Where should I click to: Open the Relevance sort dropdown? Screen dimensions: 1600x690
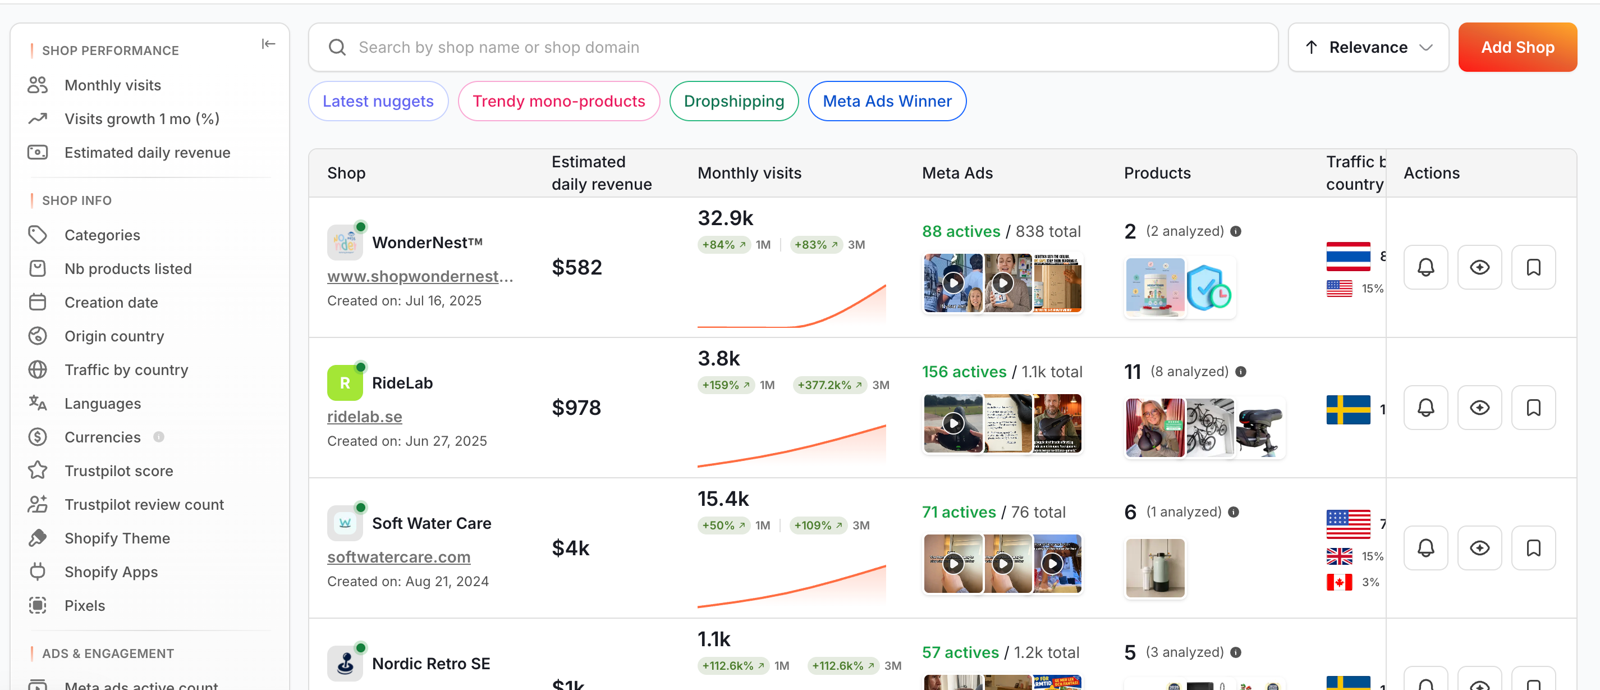click(1368, 48)
